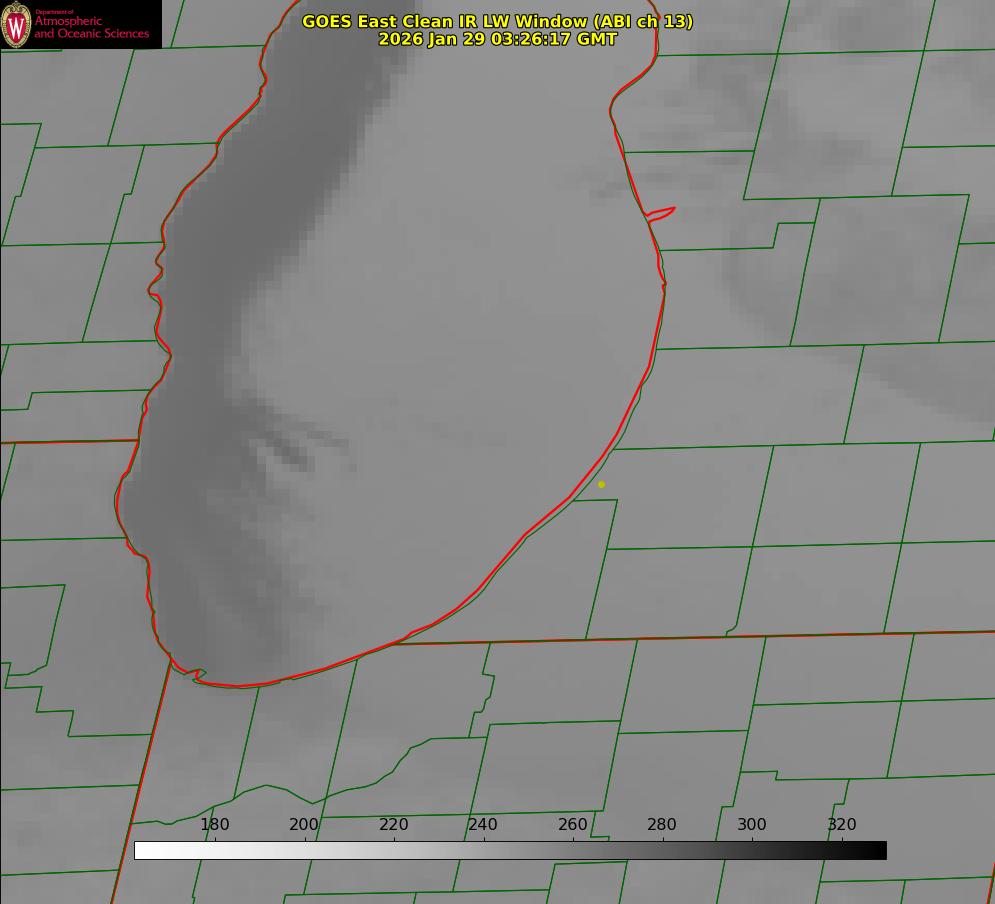Image resolution: width=995 pixels, height=904 pixels.
Task: Click the mid-gray center of the colorbar
Action: [510, 850]
